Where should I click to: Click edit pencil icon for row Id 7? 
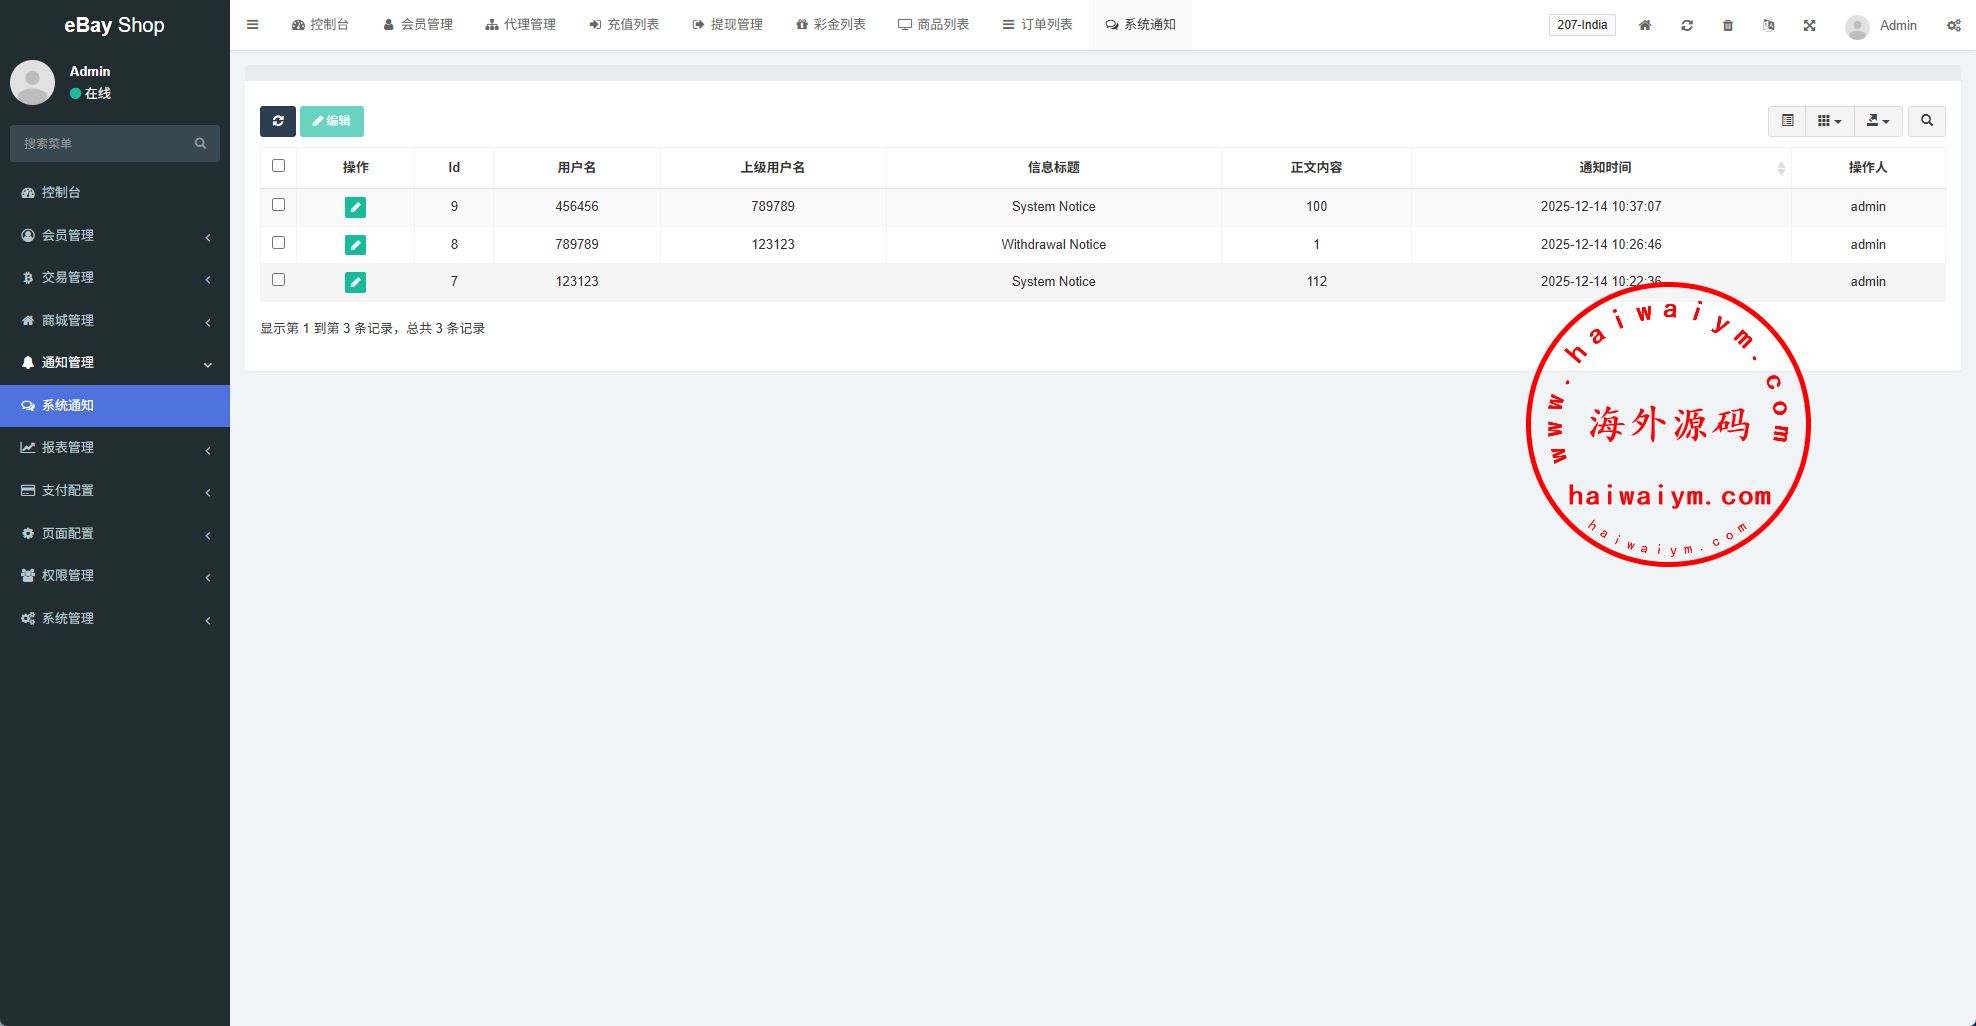click(355, 282)
